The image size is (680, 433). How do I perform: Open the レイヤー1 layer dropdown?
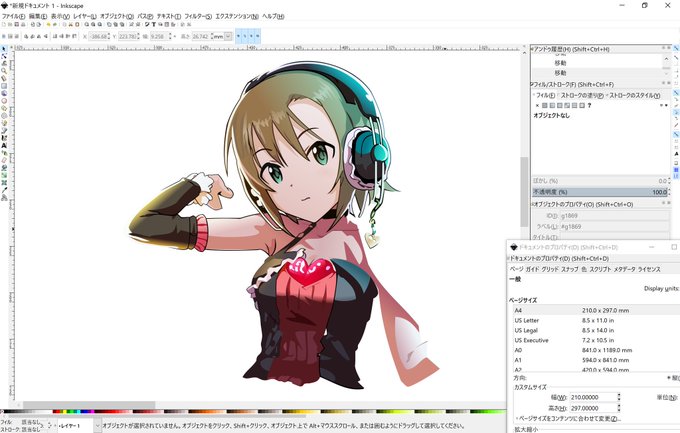[98, 426]
